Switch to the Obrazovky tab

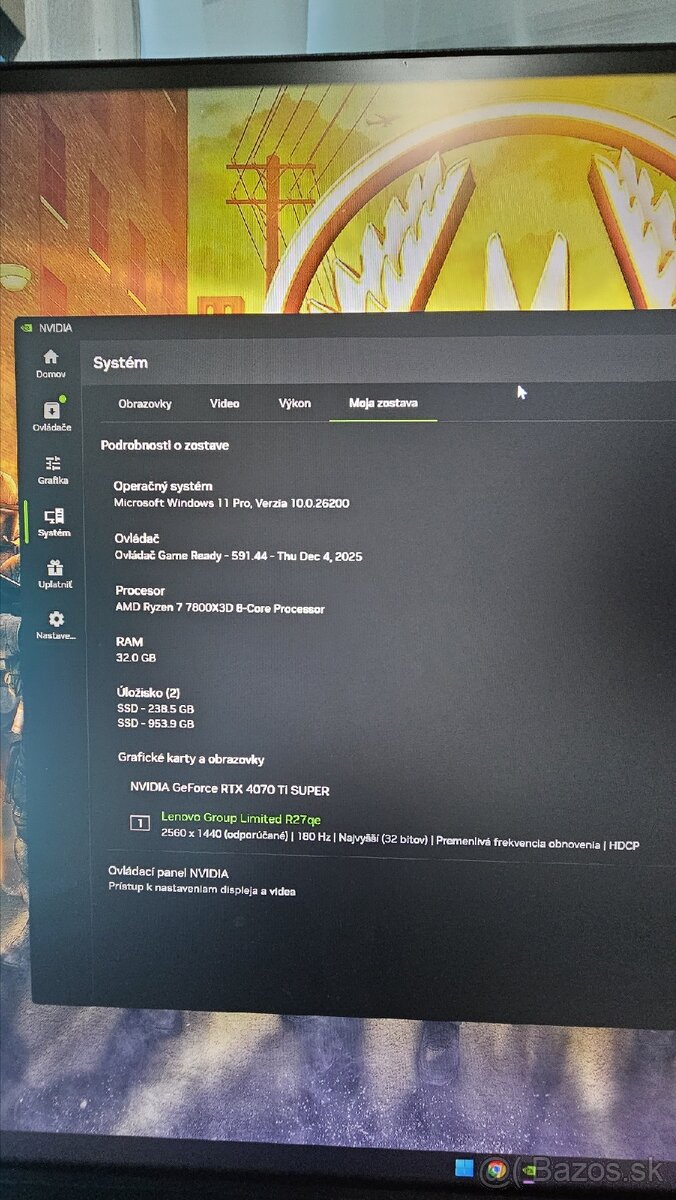[145, 404]
